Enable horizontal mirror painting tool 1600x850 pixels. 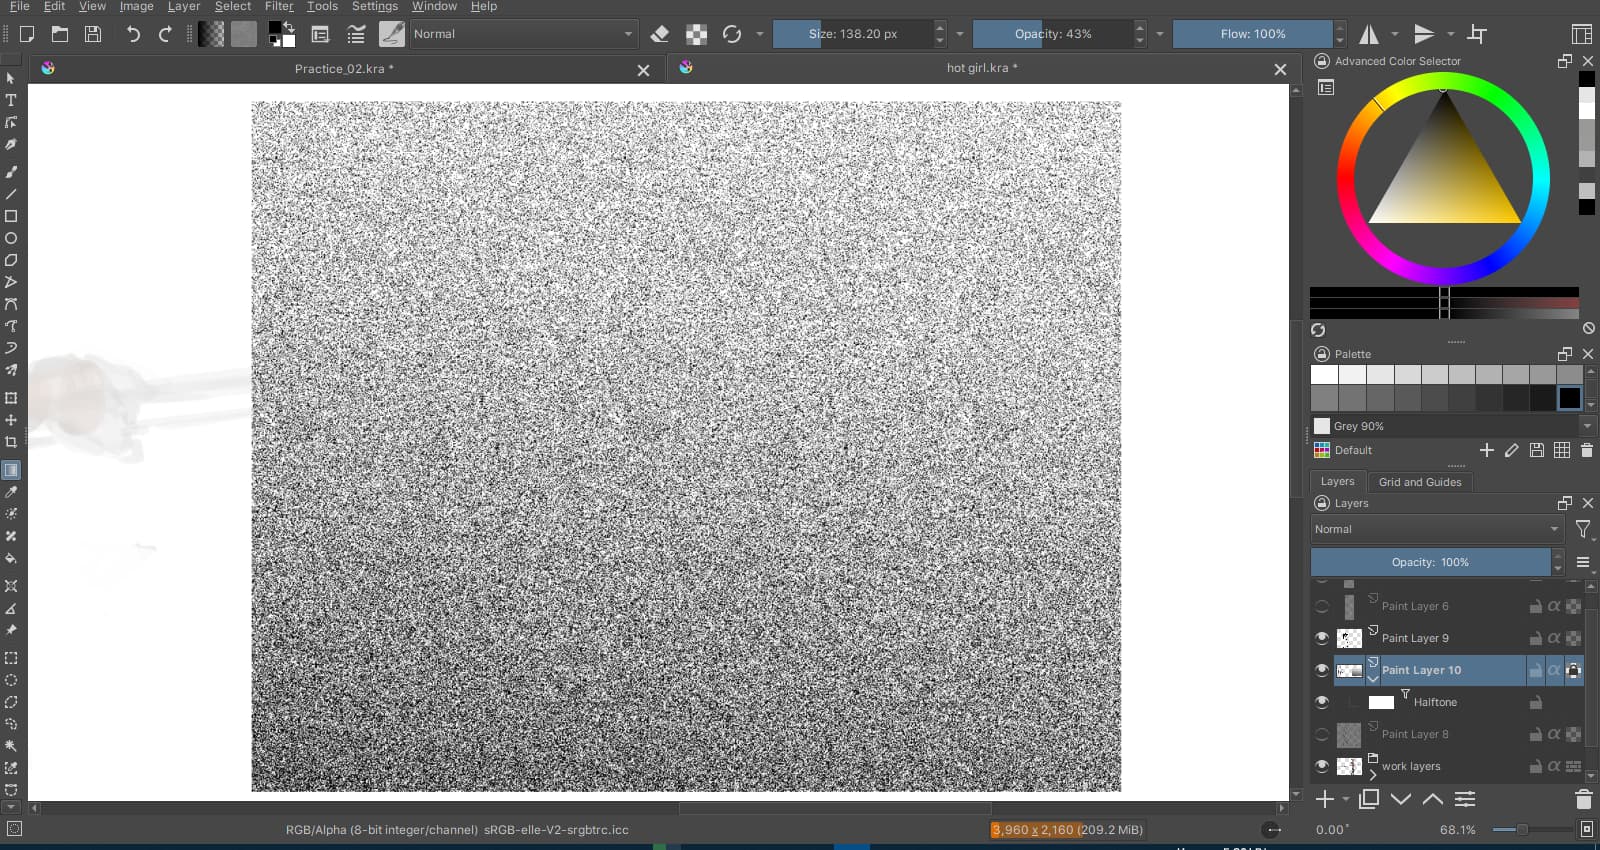pos(1368,34)
